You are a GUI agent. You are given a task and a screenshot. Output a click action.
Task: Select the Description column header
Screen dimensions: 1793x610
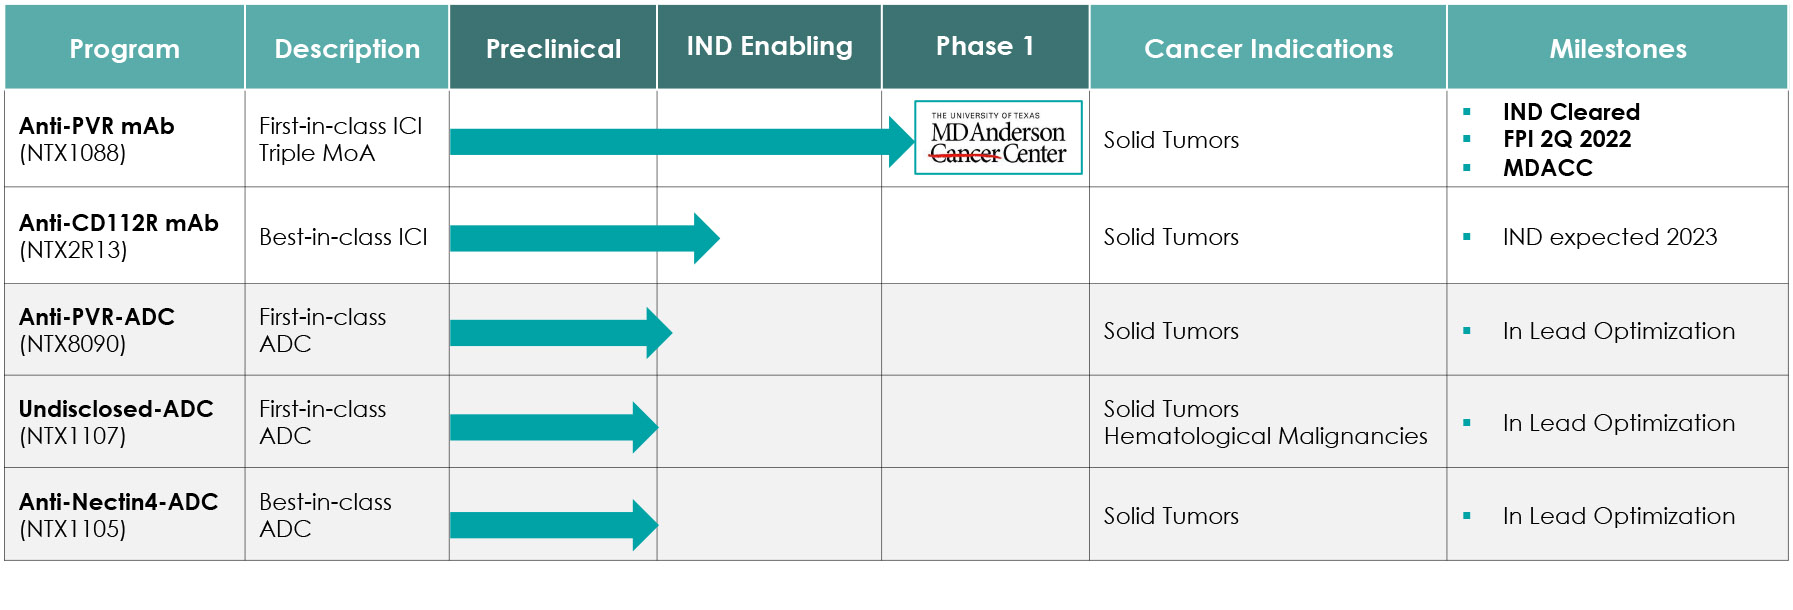347,49
